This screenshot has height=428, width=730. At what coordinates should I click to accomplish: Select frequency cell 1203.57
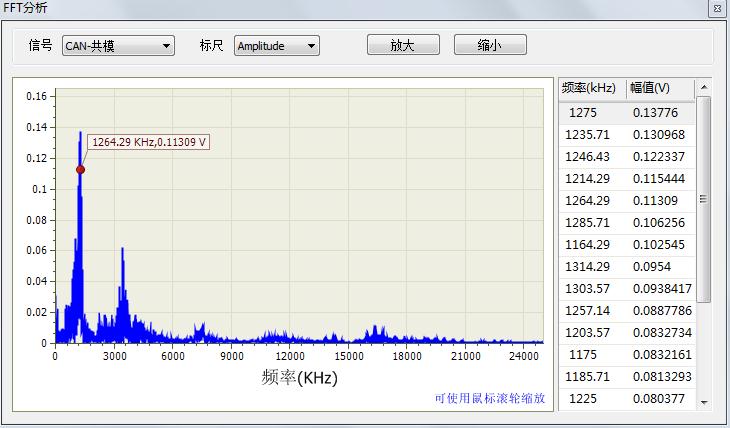[x=587, y=333]
